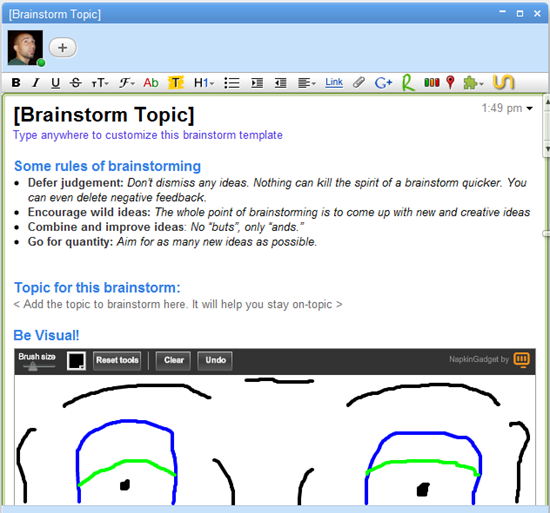Screen dimensions: 550x513
Task: Click the participant avatar photo
Action: 25,48
